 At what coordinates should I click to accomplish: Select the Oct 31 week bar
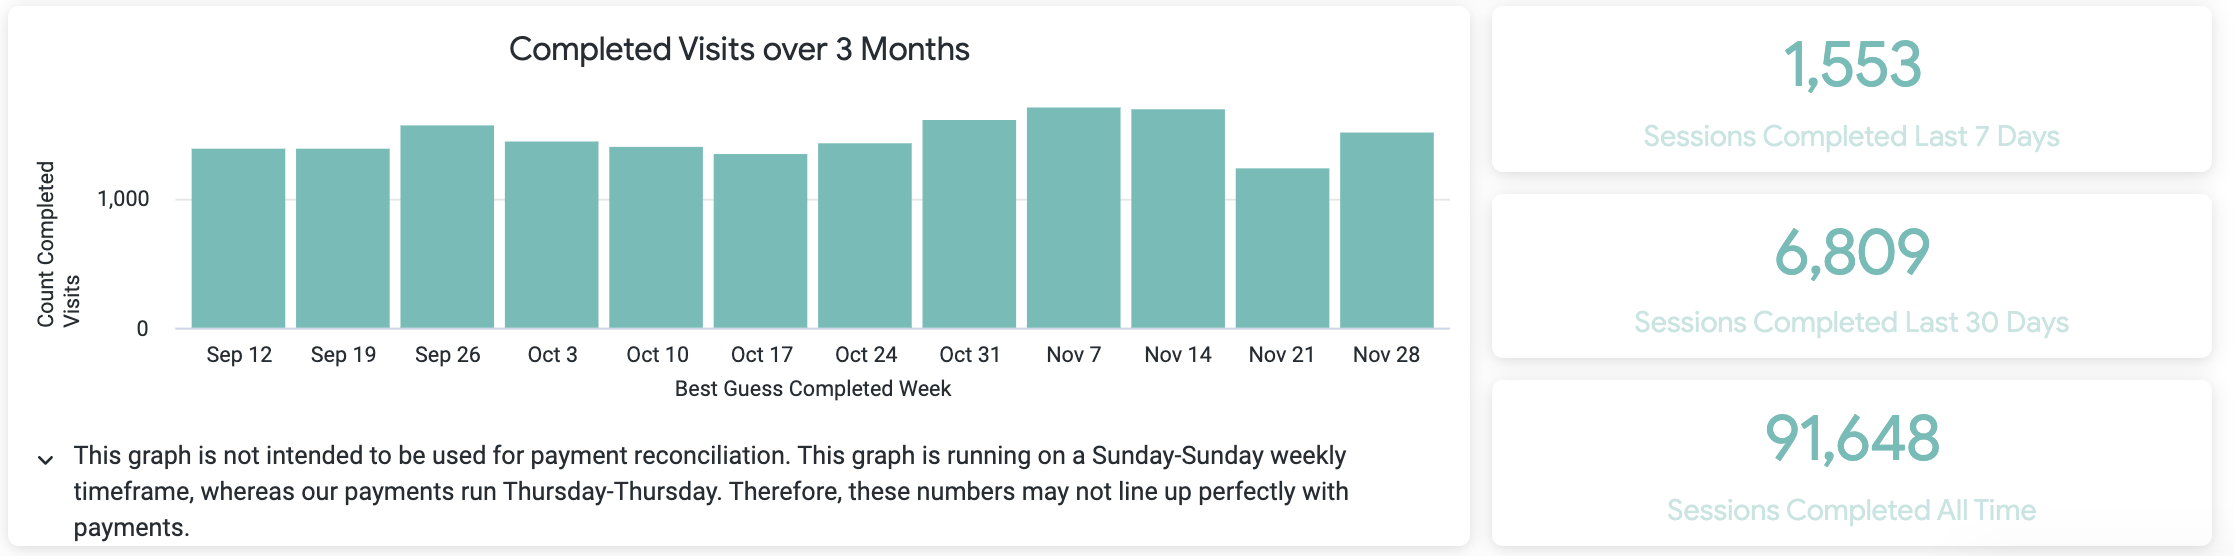coord(969,224)
